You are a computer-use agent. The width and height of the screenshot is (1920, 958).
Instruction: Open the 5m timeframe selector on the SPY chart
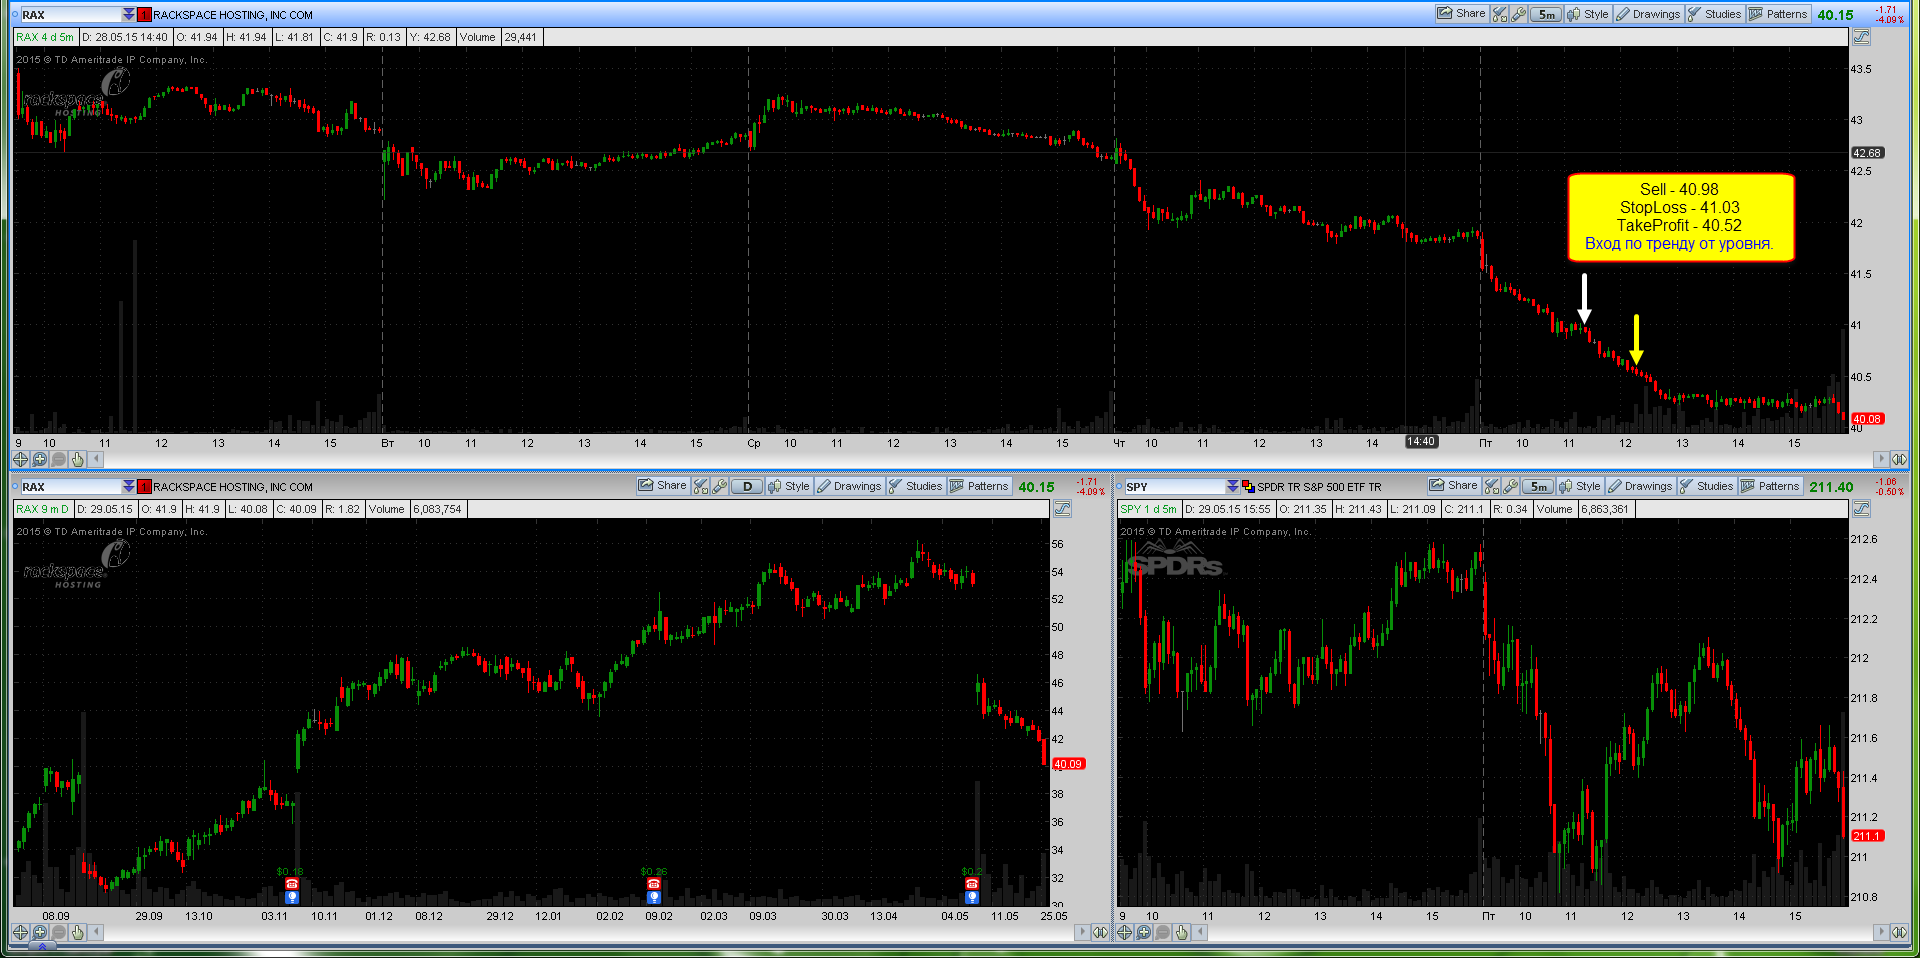click(x=1538, y=486)
